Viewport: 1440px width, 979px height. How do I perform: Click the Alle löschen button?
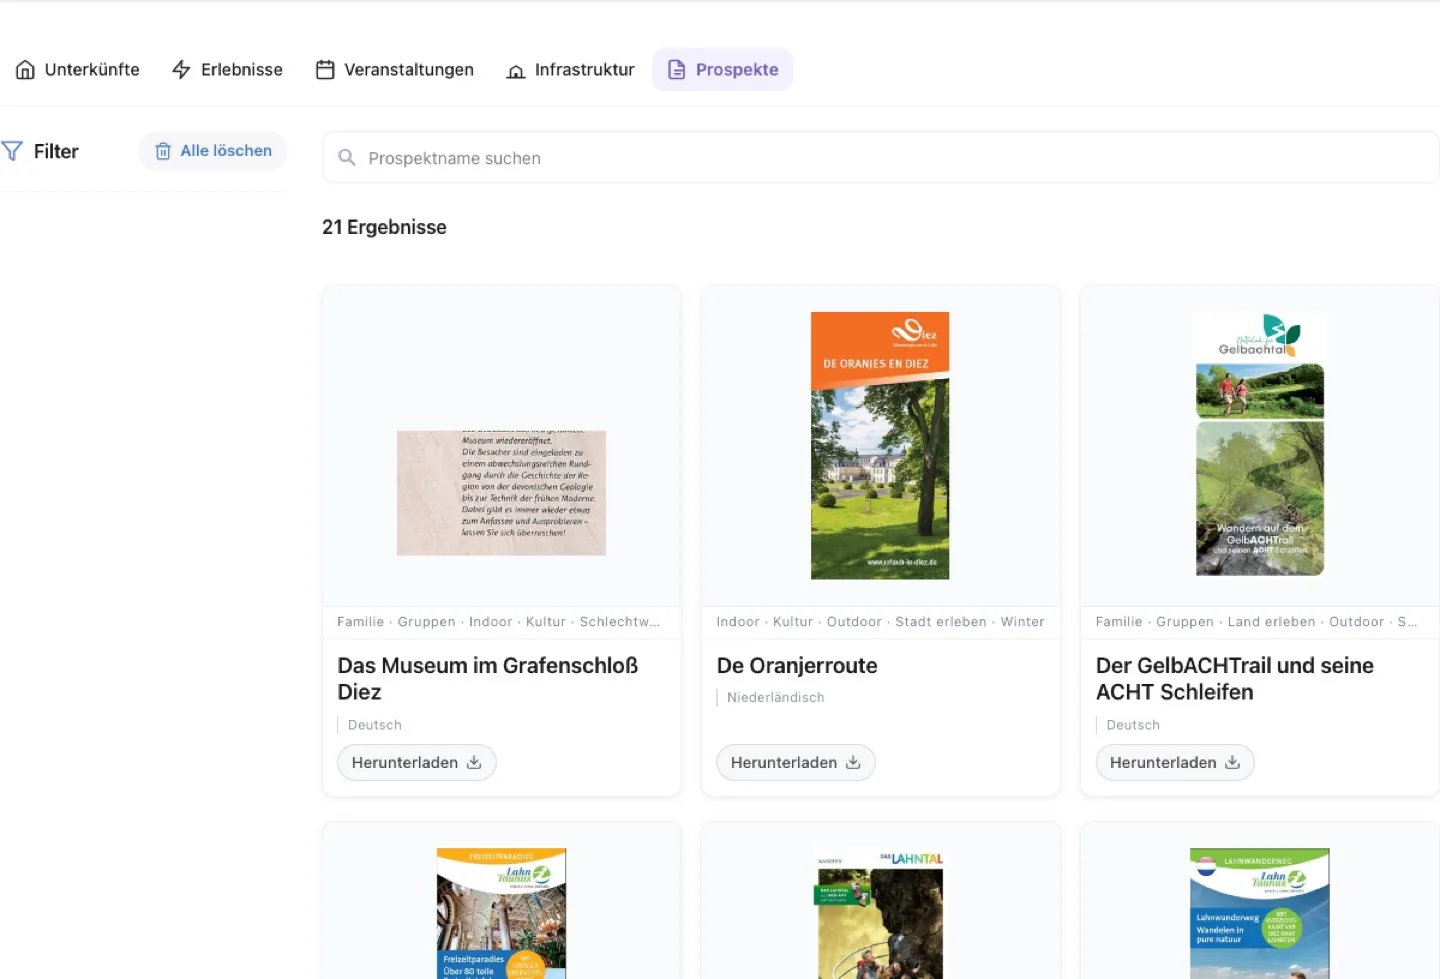click(213, 151)
